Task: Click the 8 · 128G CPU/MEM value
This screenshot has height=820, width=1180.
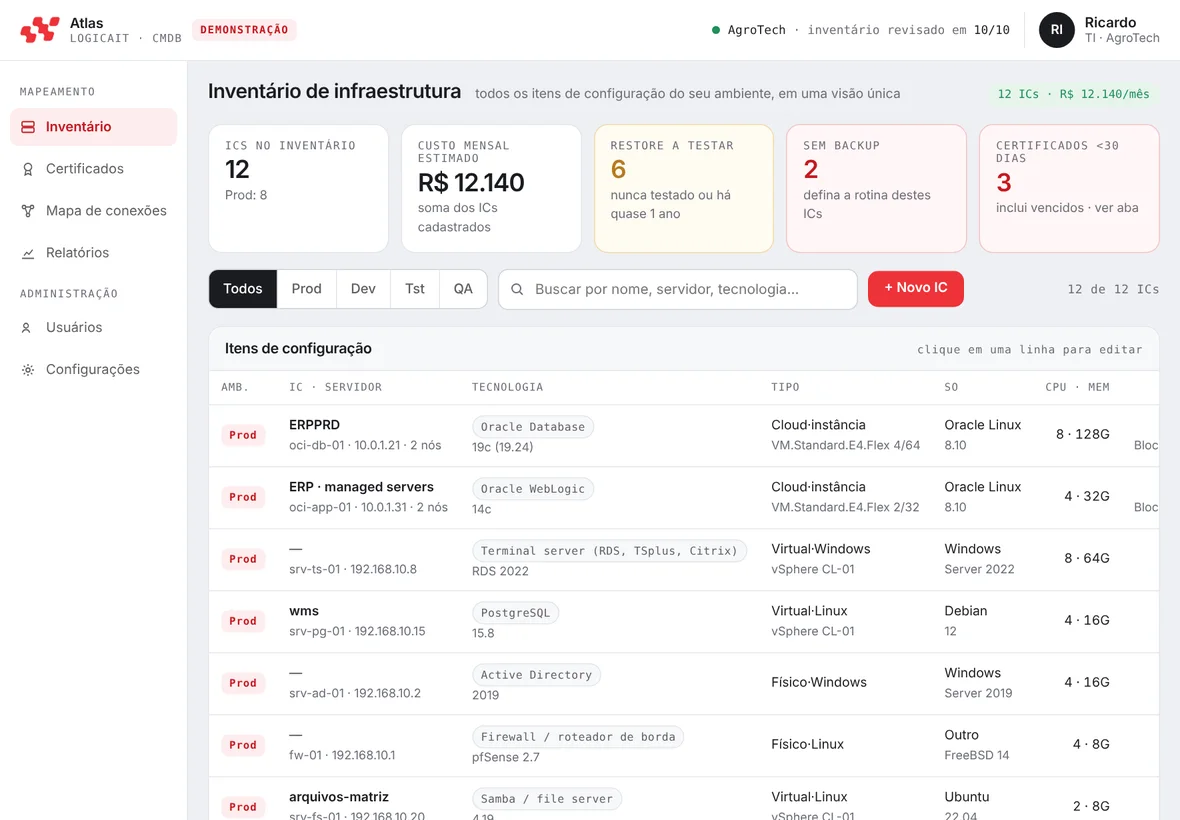Action: coord(1083,434)
